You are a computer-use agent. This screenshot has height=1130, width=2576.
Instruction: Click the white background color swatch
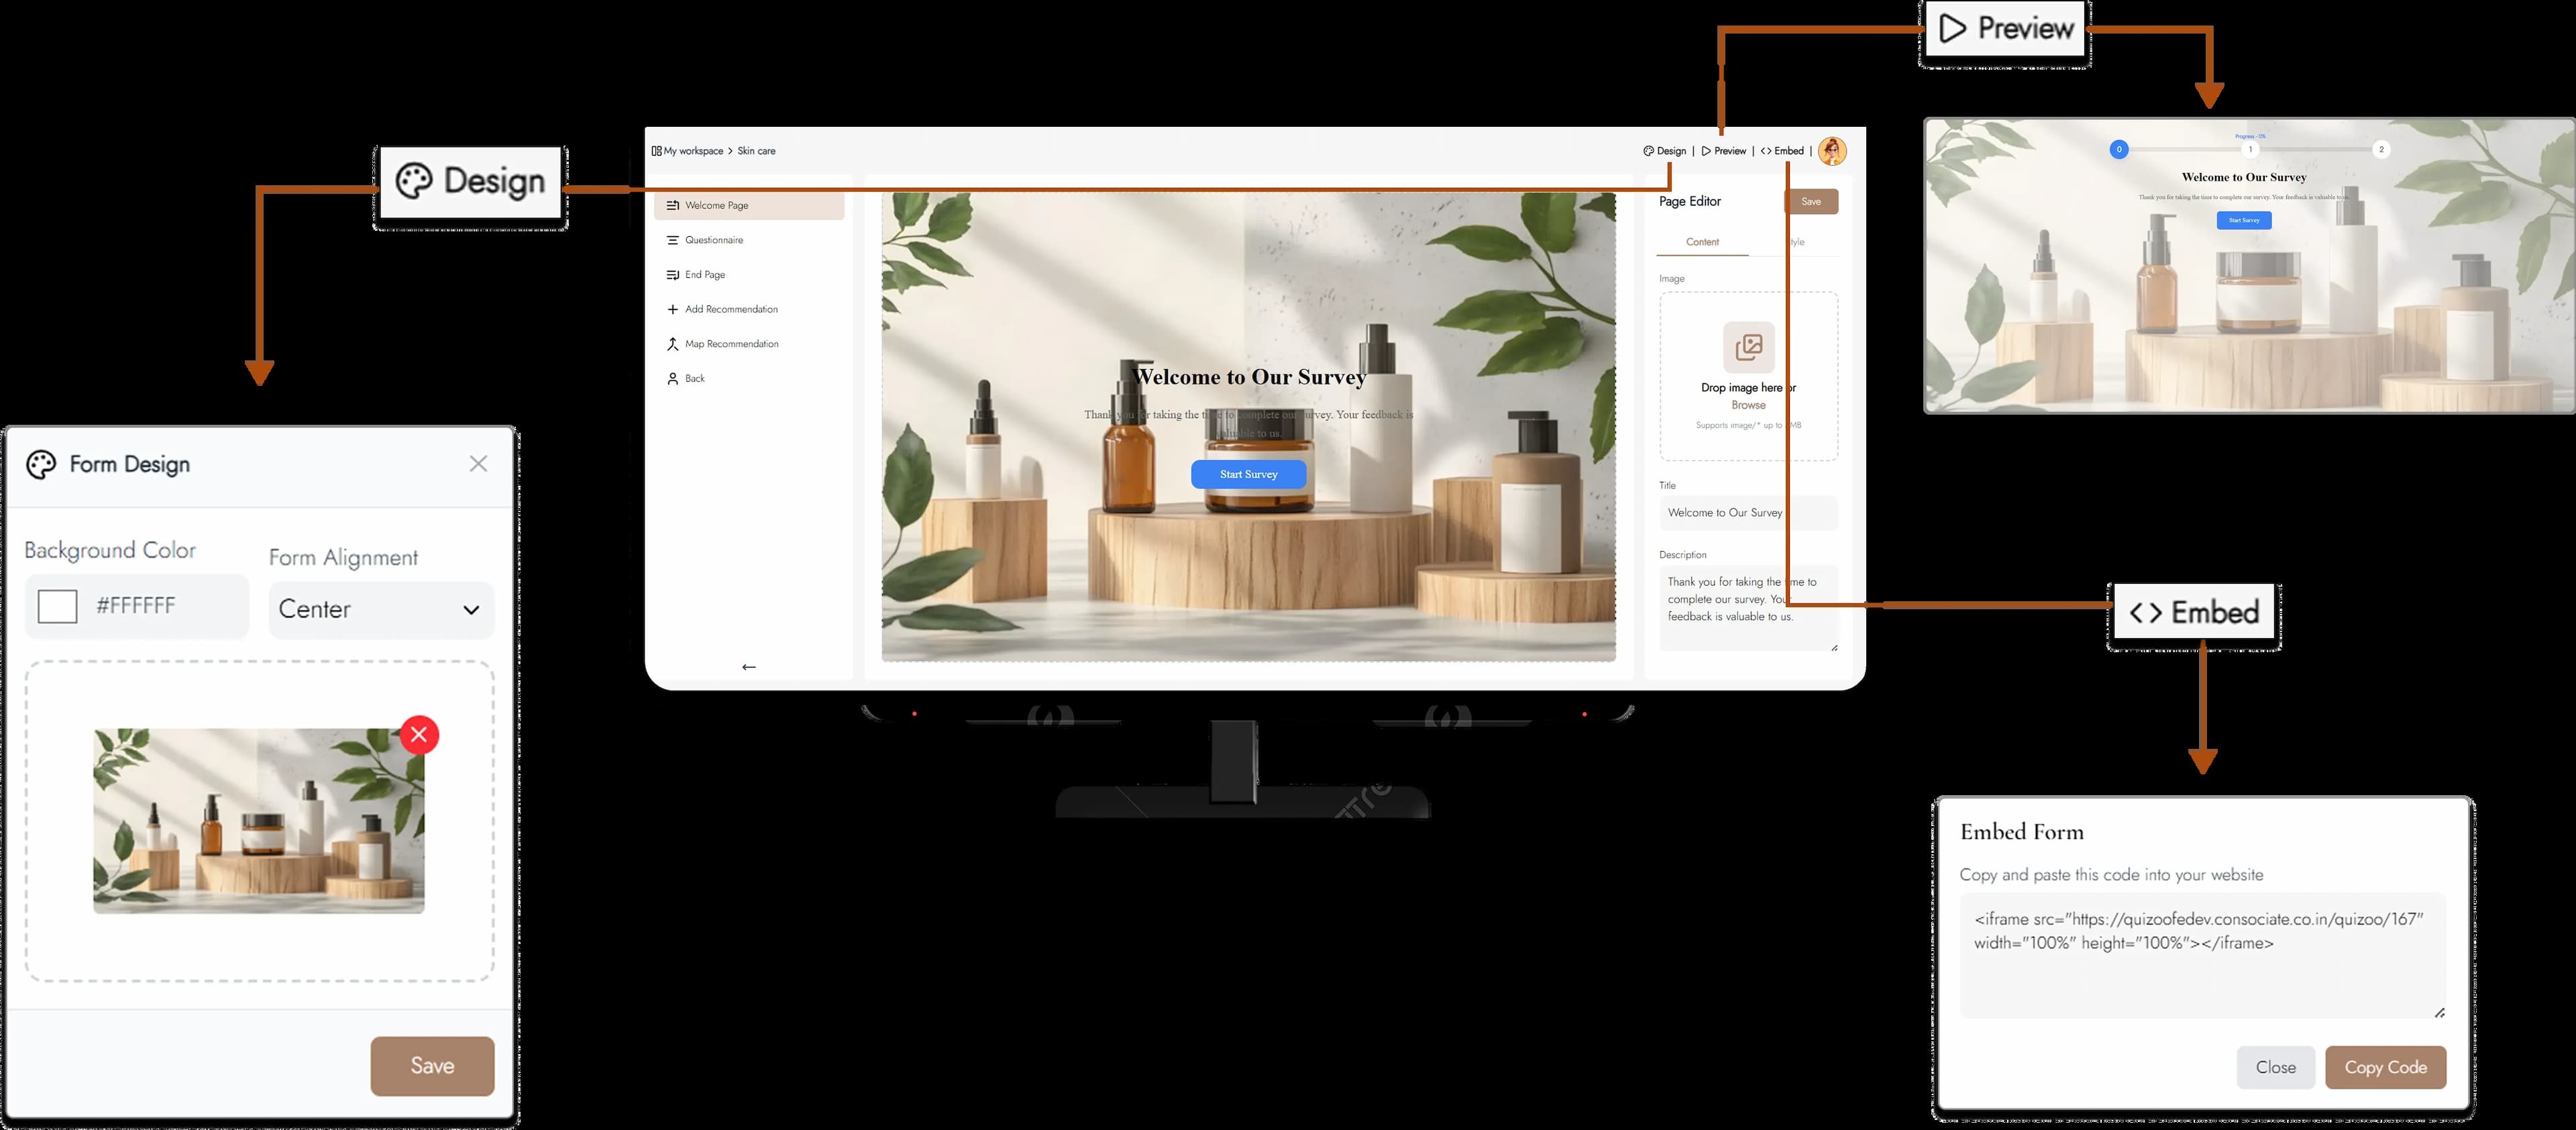[57, 606]
